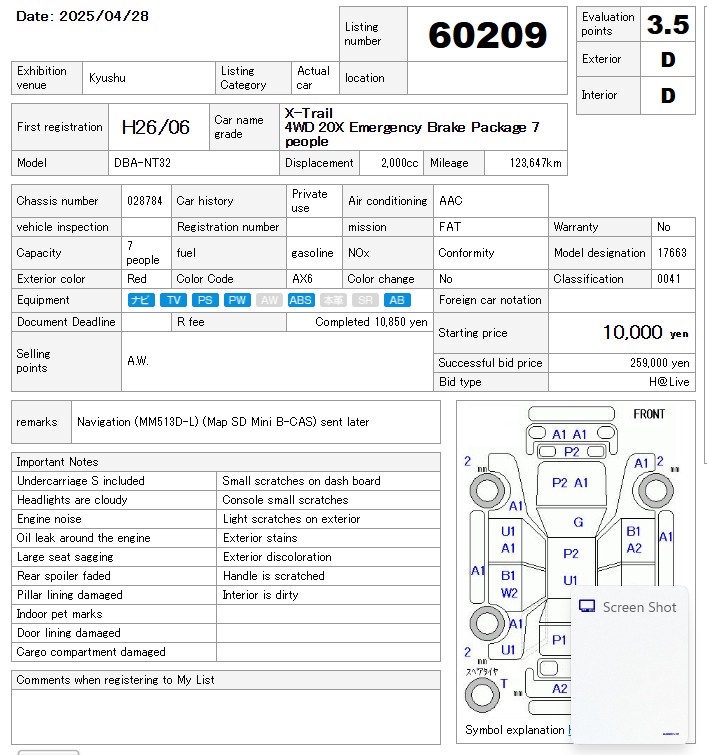
Task: Click the Interior is dirty note
Action: (261, 595)
